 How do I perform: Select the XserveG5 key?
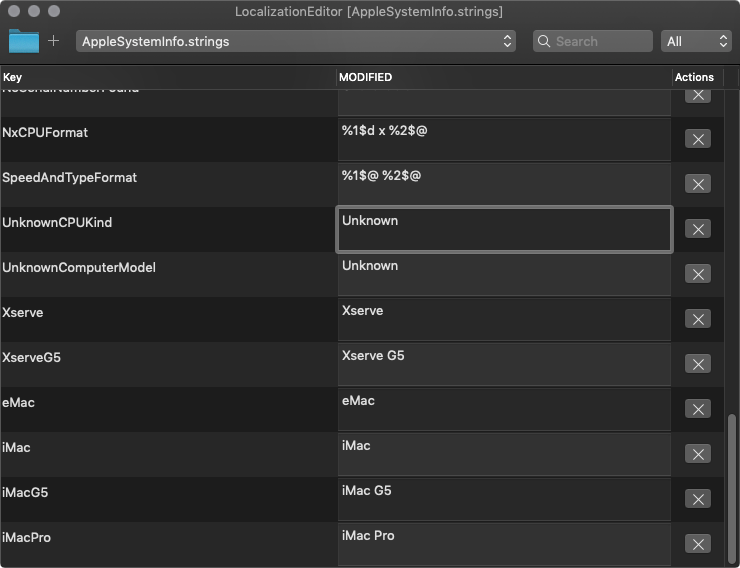(31, 358)
